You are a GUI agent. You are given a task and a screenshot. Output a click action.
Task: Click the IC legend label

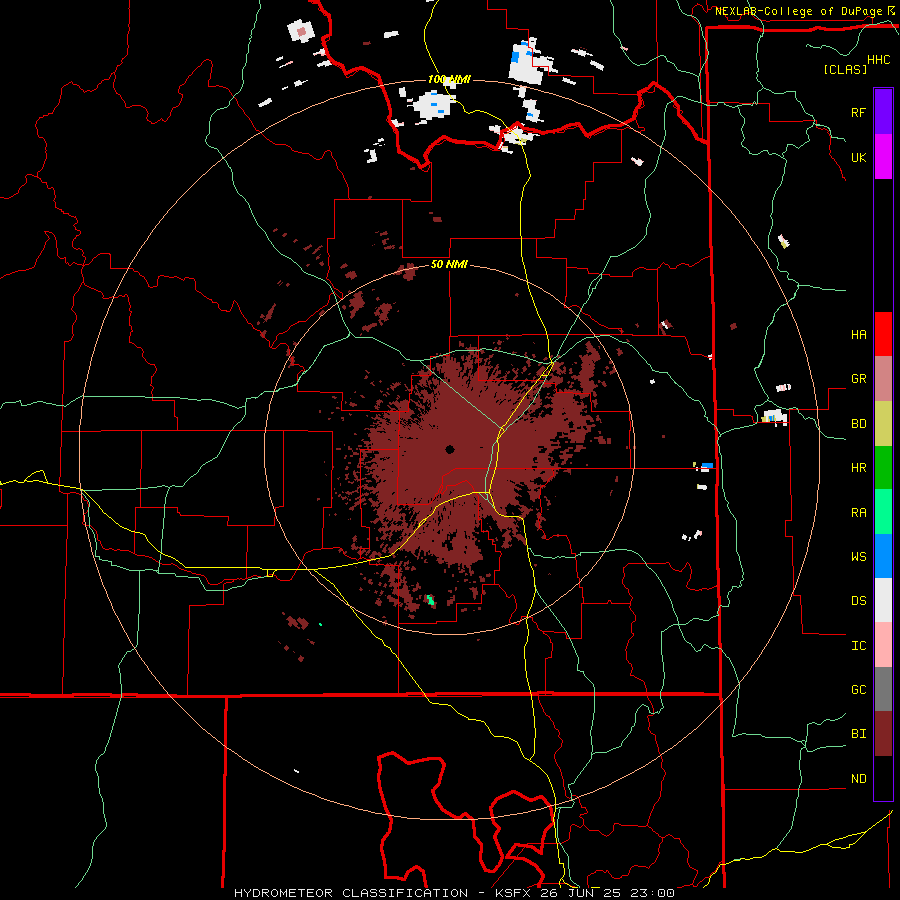click(x=858, y=645)
